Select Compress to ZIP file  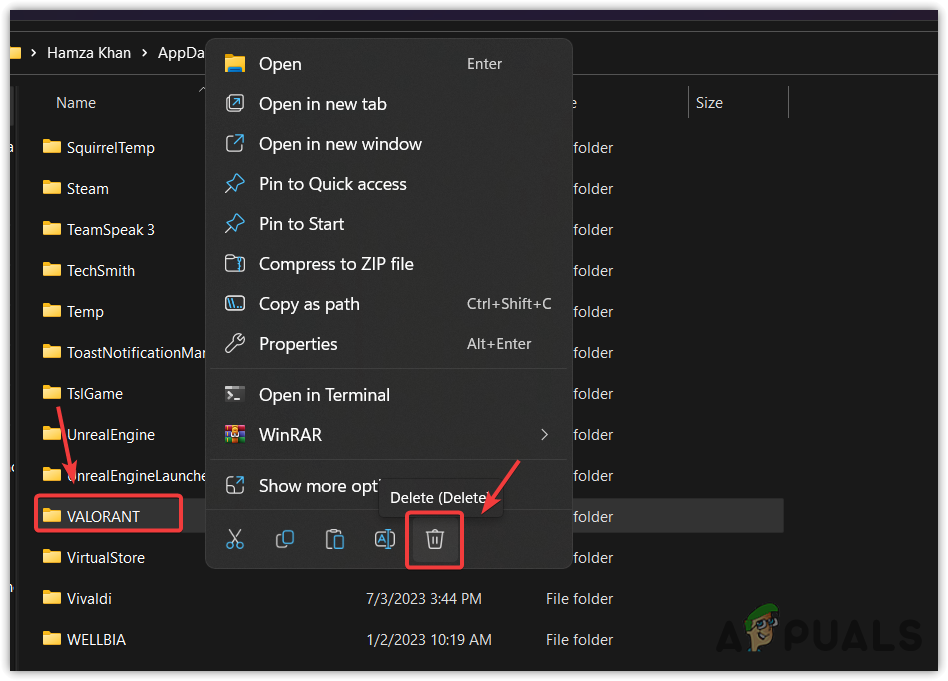[x=336, y=264]
